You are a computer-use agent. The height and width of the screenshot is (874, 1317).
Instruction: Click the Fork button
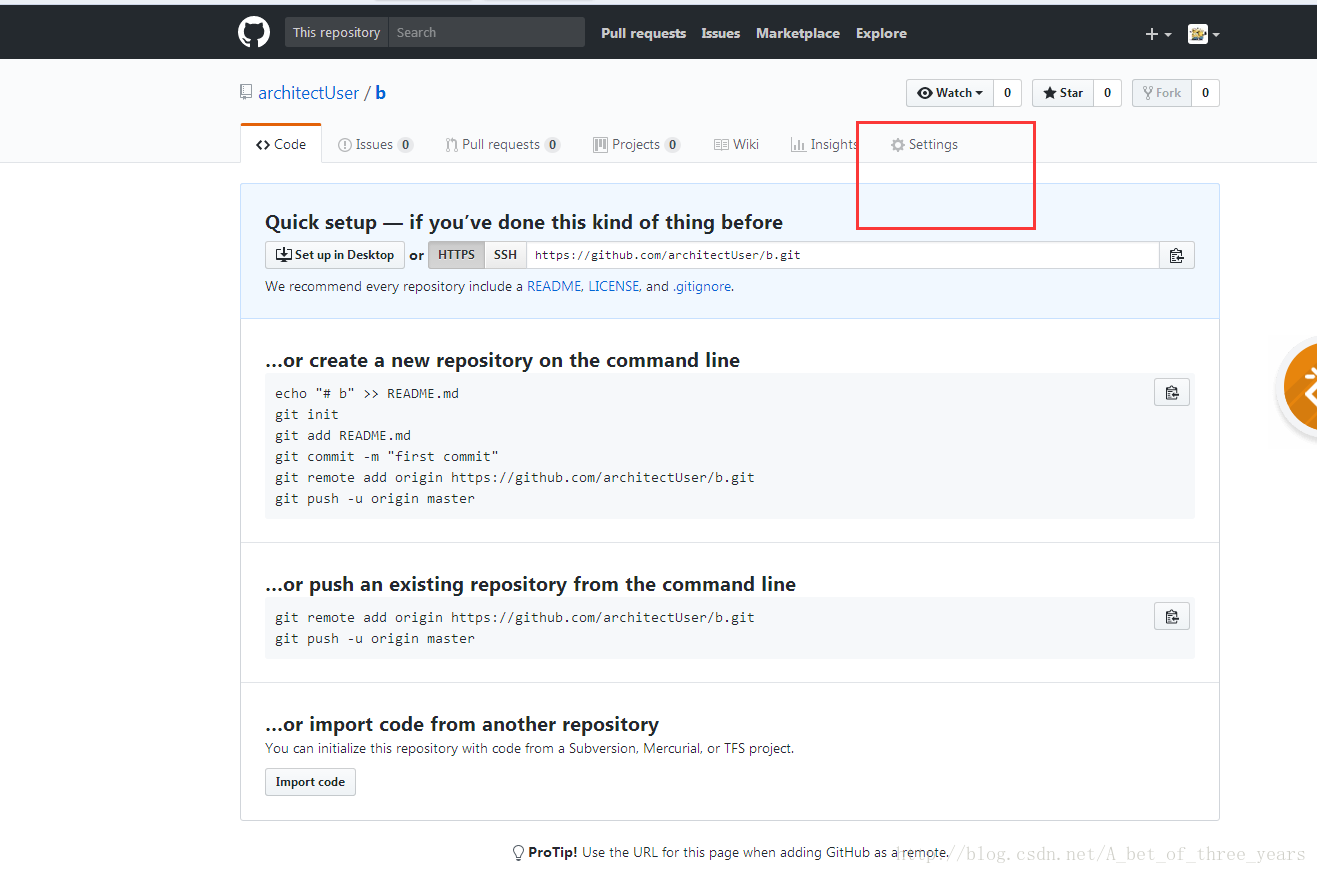coord(1162,93)
